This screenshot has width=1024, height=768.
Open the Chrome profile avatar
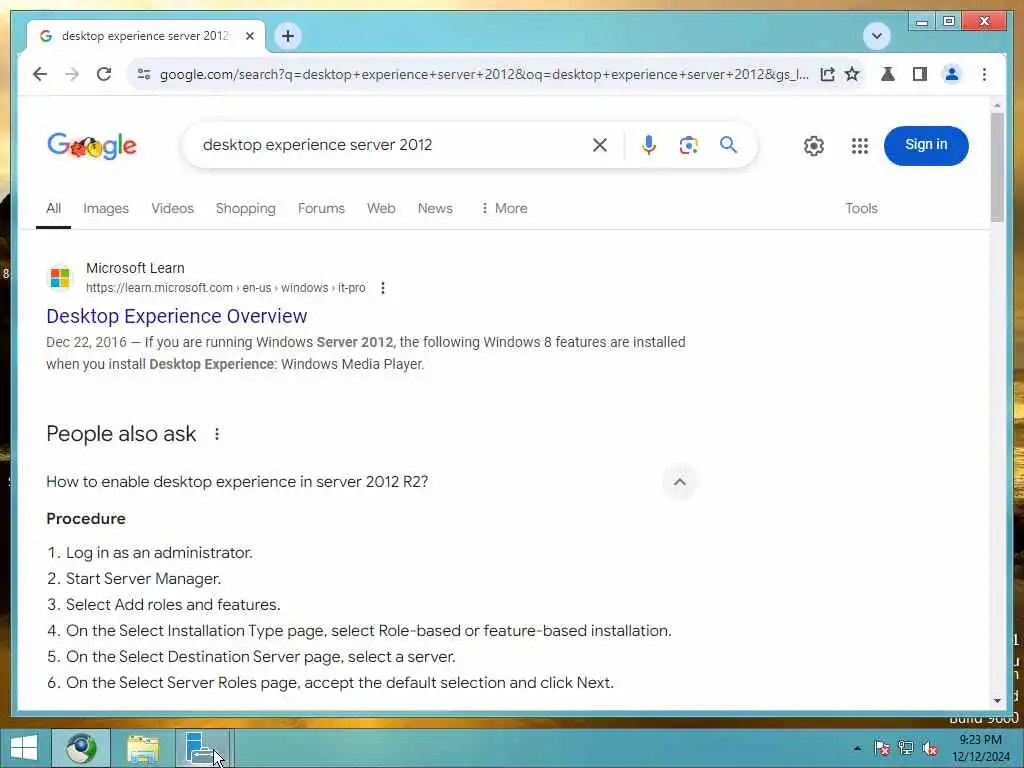tap(952, 74)
